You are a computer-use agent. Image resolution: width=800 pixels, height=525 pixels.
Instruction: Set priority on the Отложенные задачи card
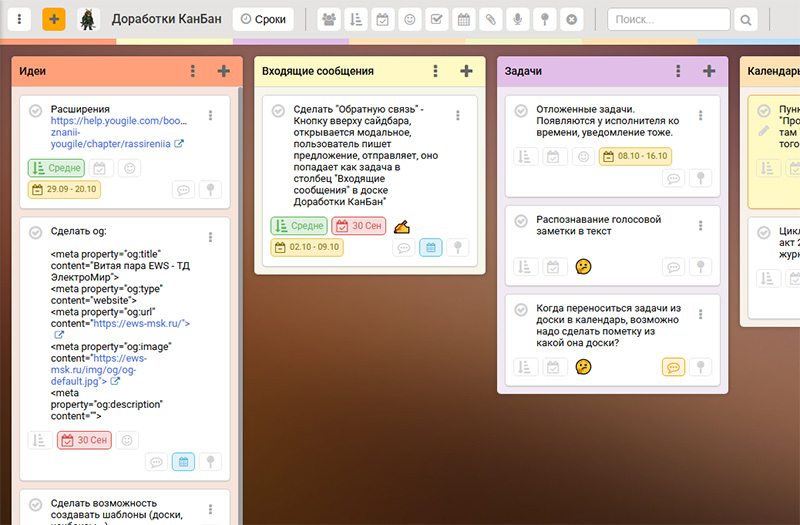click(525, 157)
